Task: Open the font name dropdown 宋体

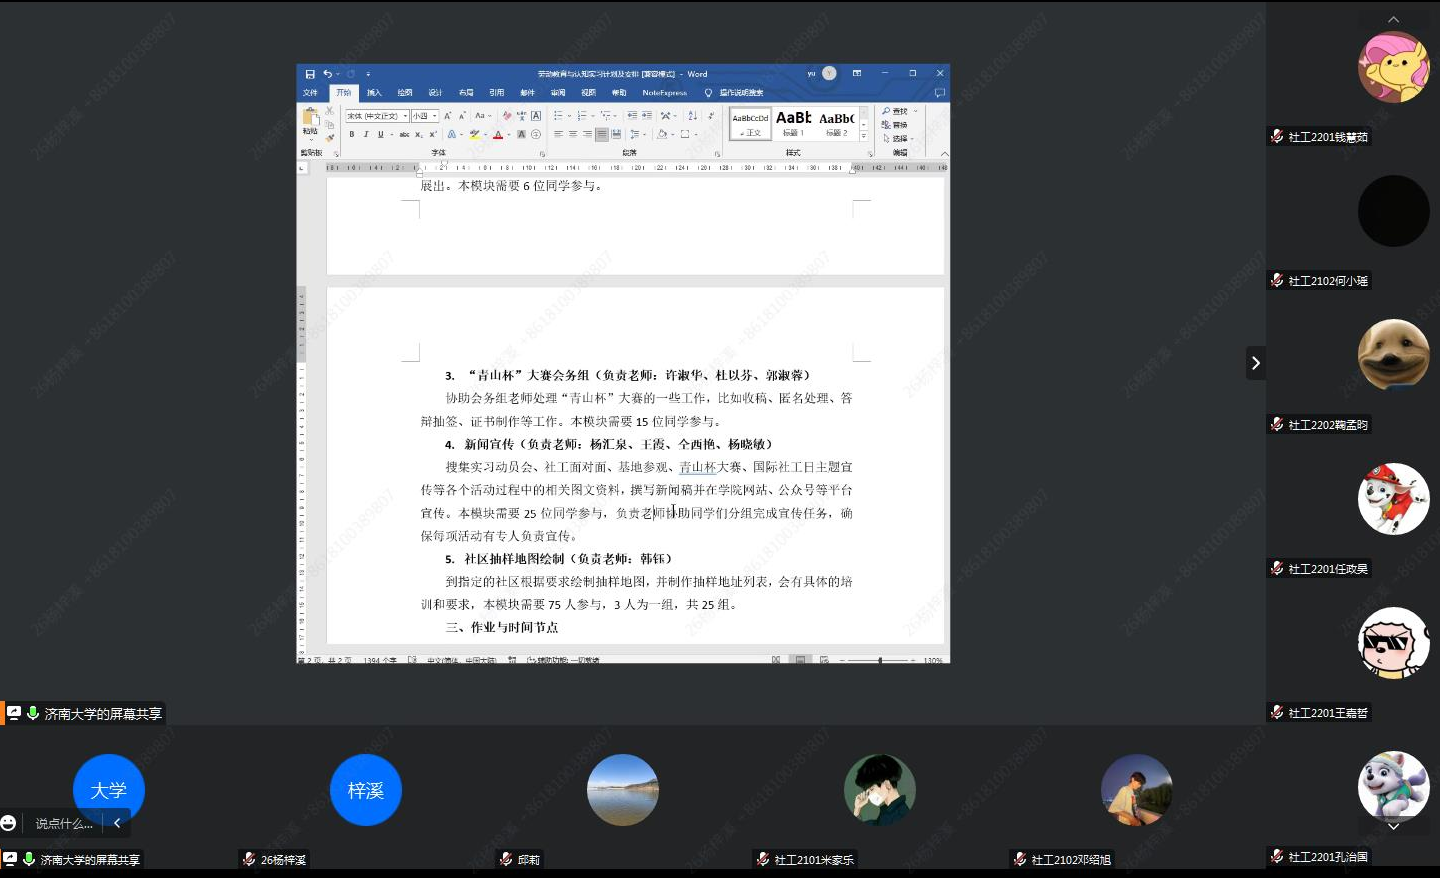Action: (x=377, y=116)
